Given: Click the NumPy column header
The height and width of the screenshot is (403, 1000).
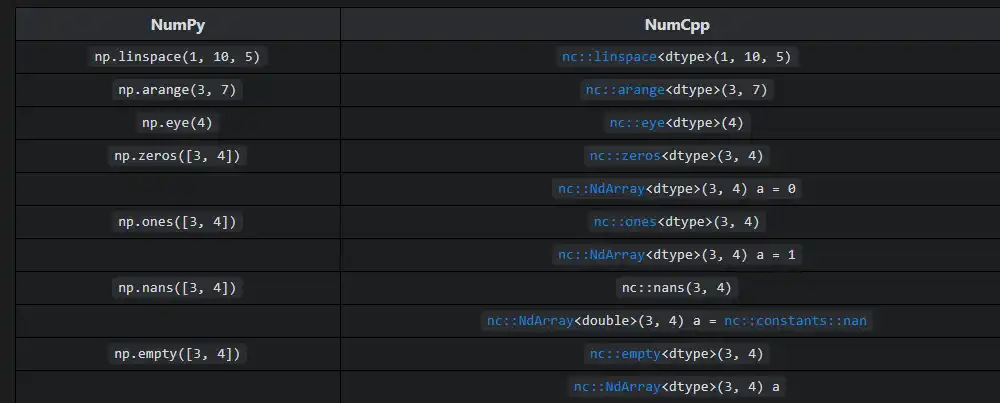Looking at the screenshot, I should 178,25.
